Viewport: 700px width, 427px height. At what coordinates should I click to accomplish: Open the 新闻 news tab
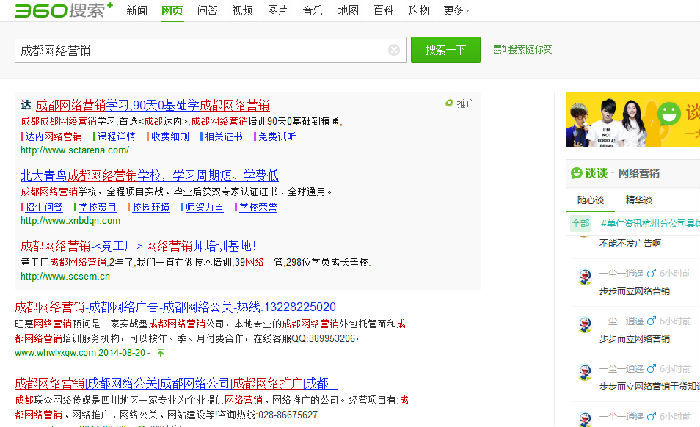point(137,10)
